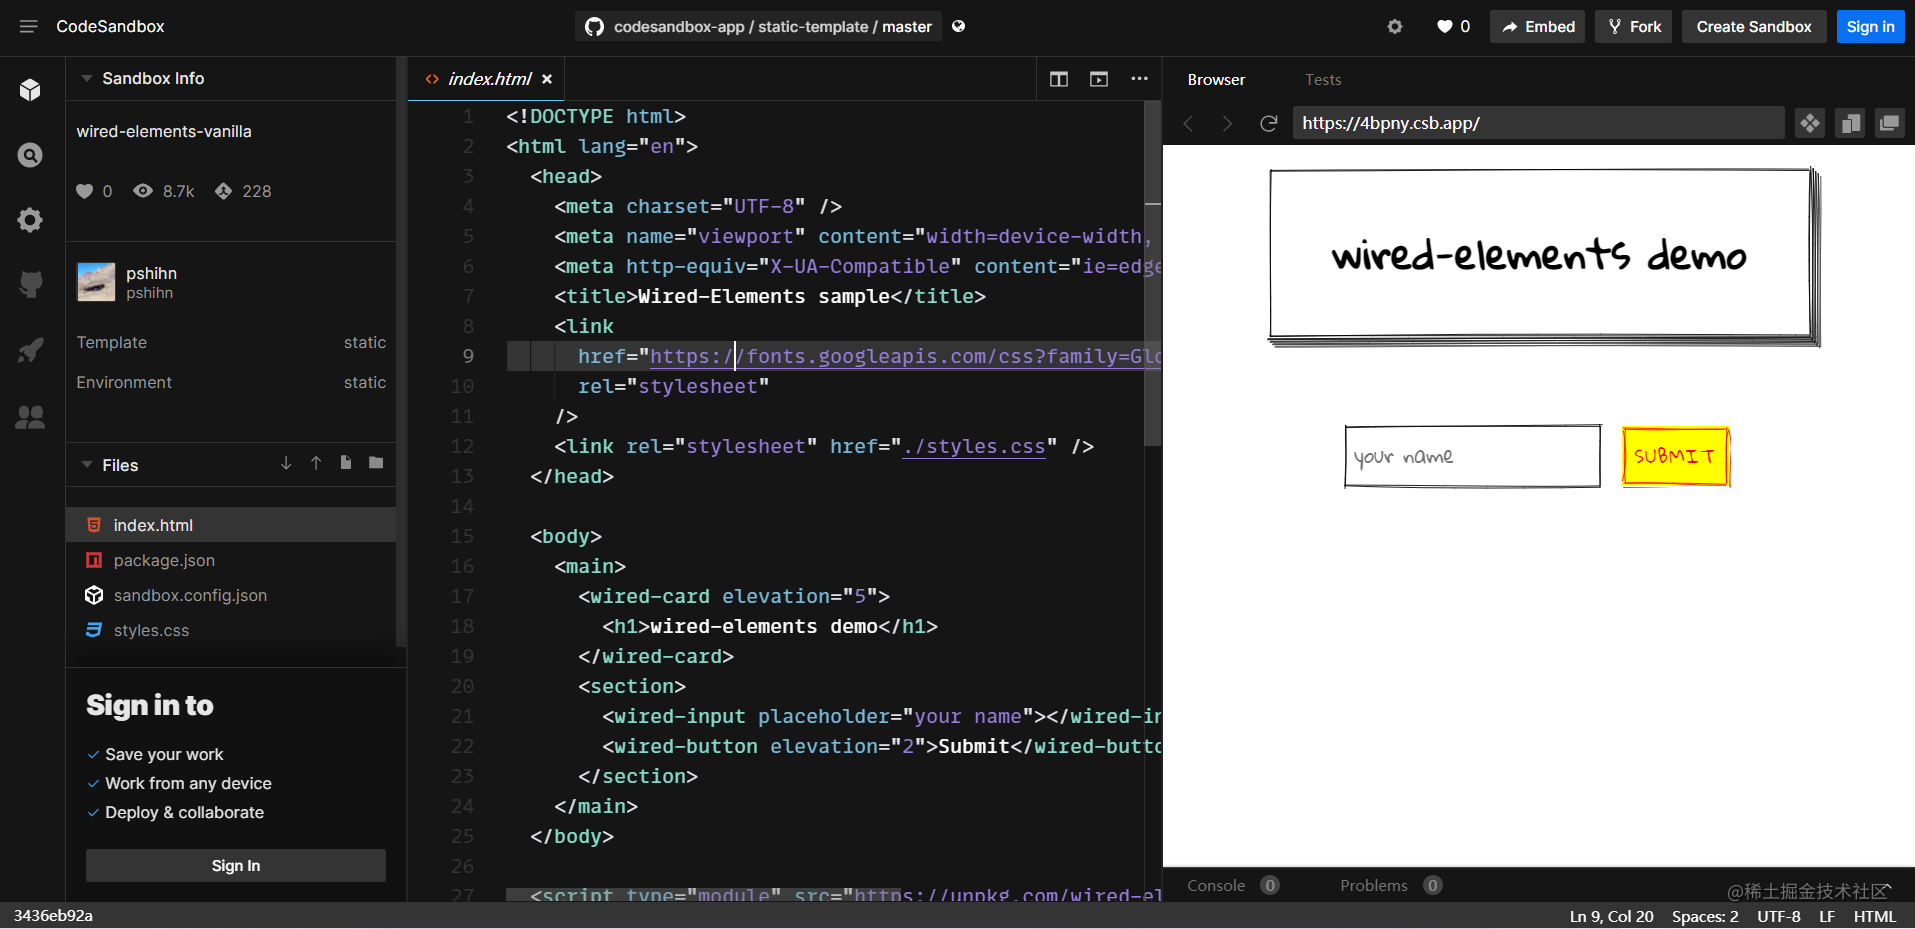Image resolution: width=1915 pixels, height=929 pixels.
Task: Open the Sandbox Info cube icon in sidebar
Action: pyautogui.click(x=30, y=90)
